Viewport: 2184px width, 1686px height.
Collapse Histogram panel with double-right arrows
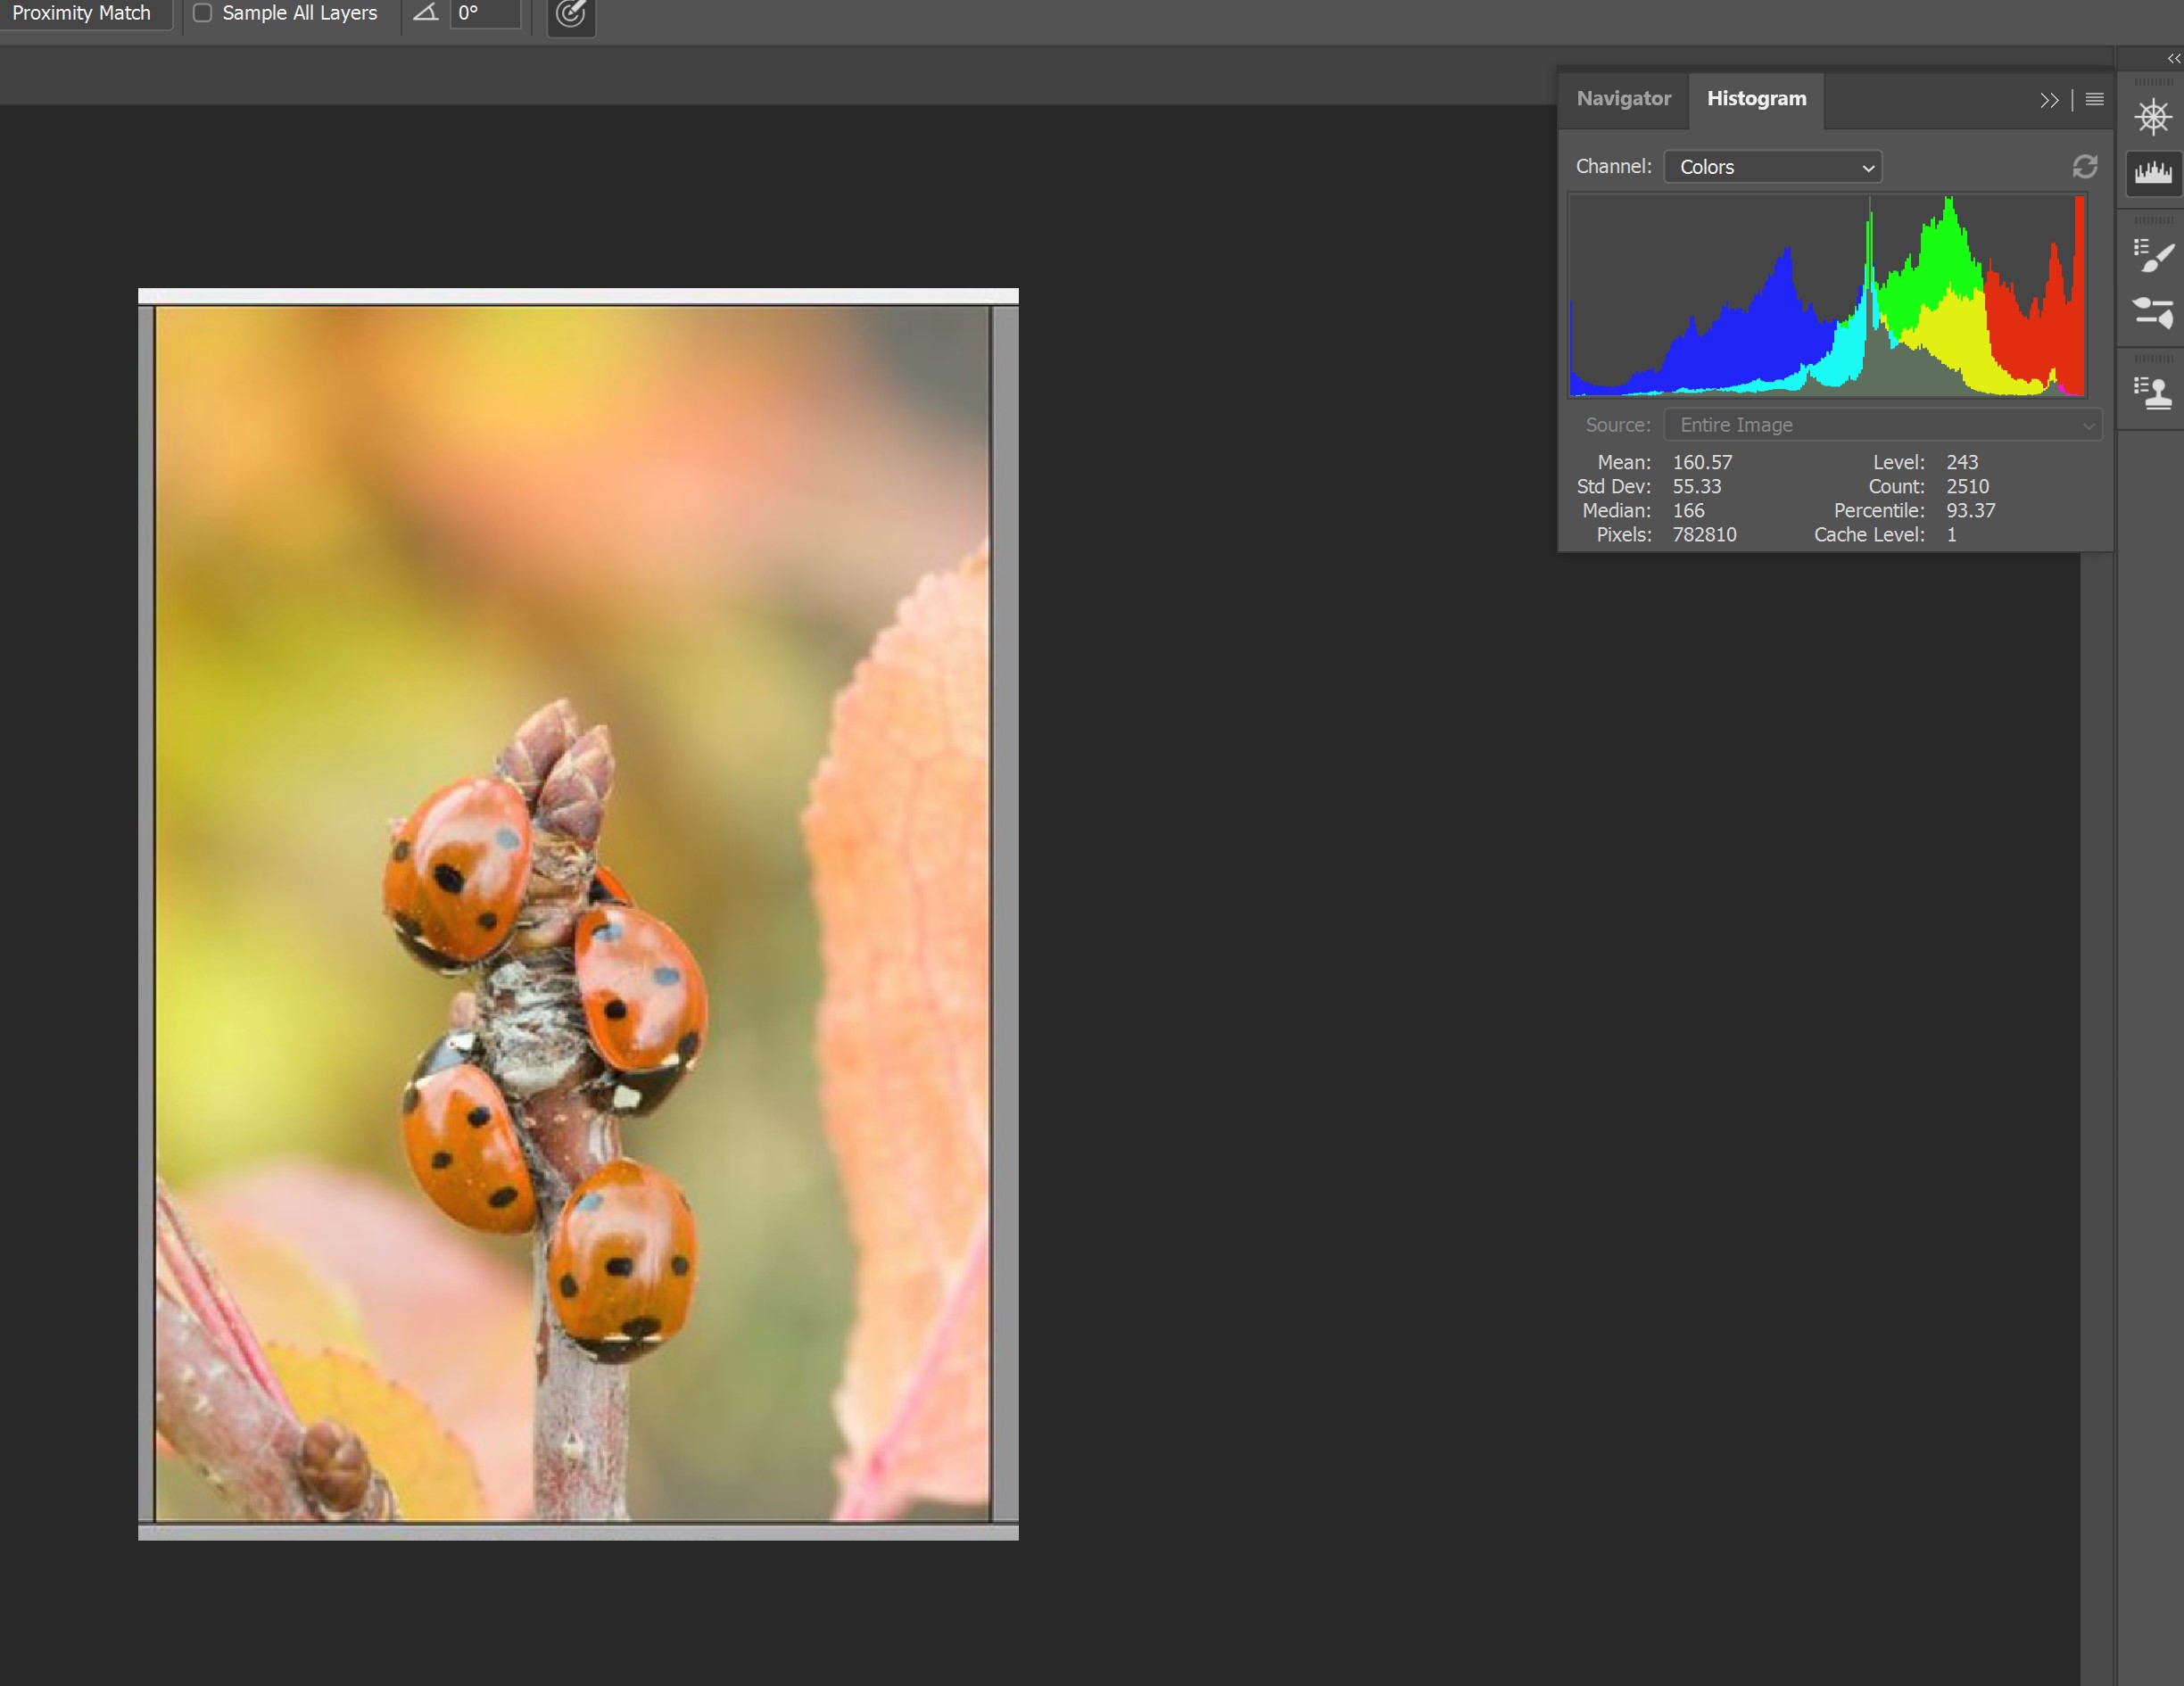coord(2049,100)
